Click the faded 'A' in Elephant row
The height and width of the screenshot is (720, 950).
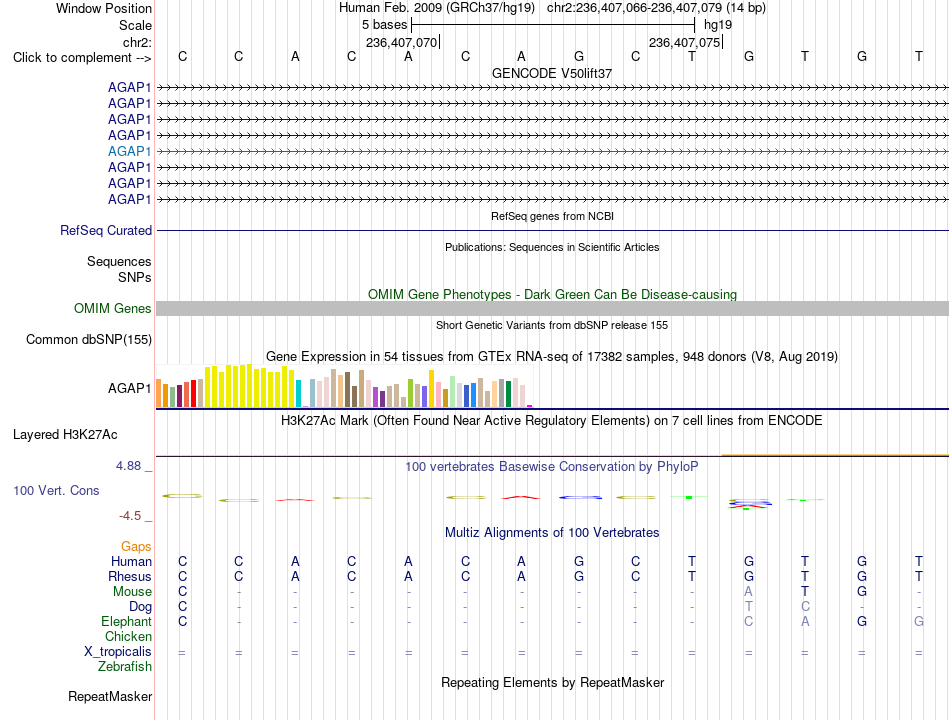805,621
